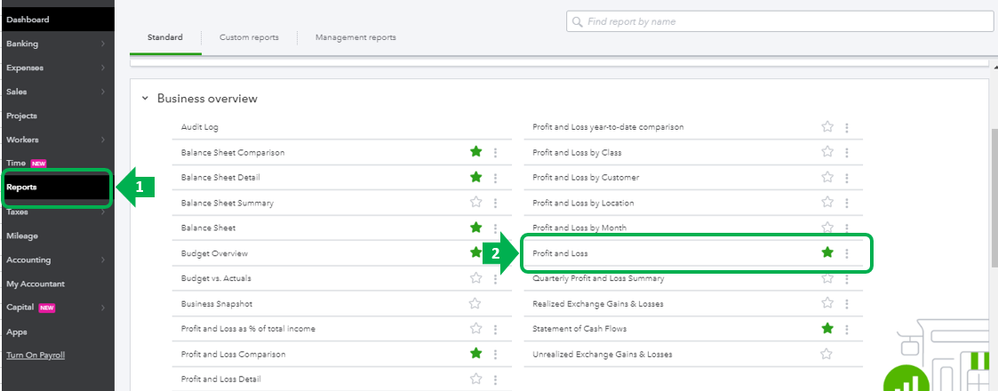Unfavorite the Balance Sheet report star
The height and width of the screenshot is (391, 998).
[475, 227]
